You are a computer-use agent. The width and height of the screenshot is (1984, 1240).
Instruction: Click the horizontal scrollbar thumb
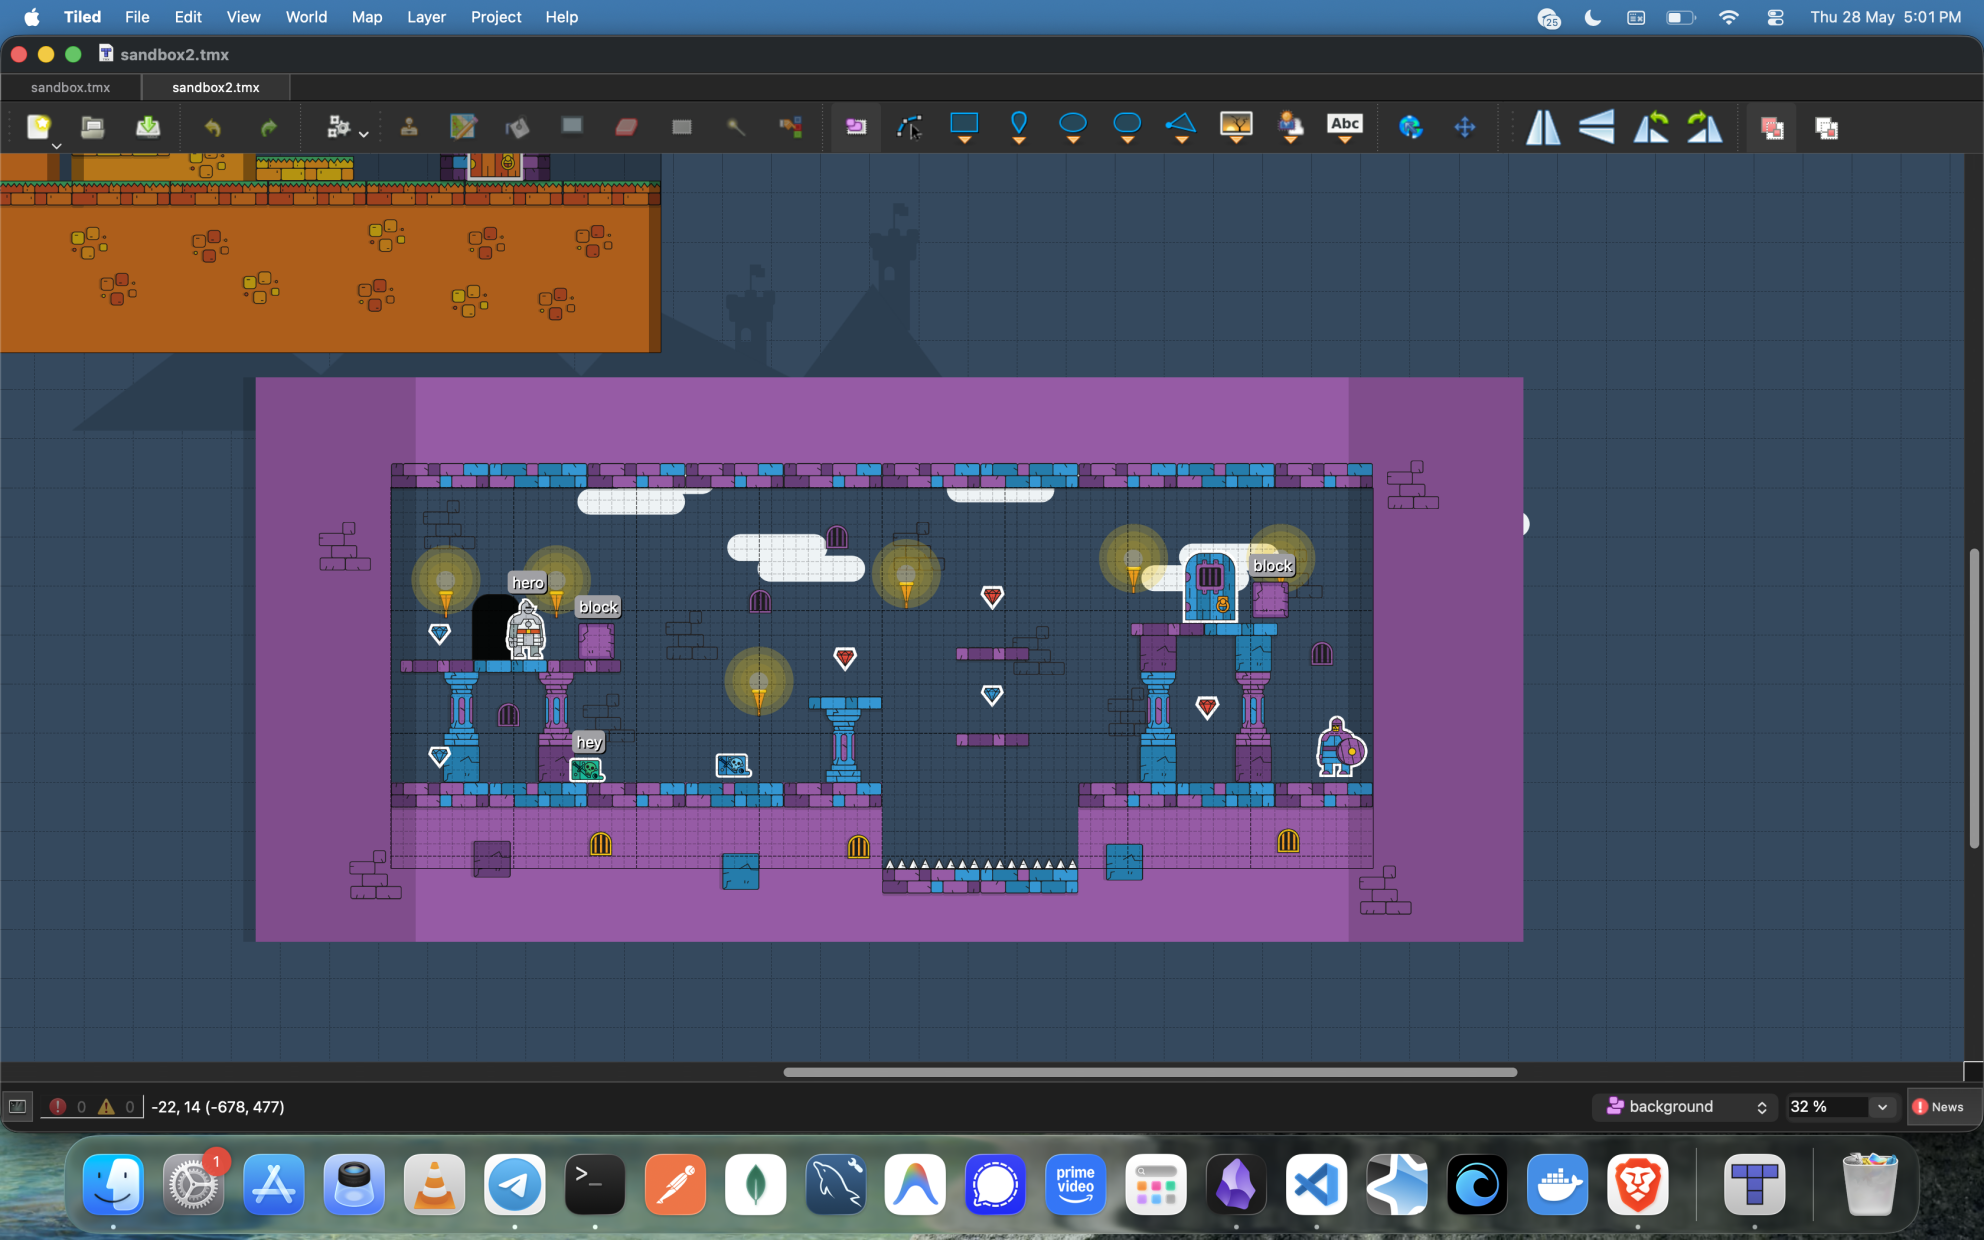coord(1150,1072)
